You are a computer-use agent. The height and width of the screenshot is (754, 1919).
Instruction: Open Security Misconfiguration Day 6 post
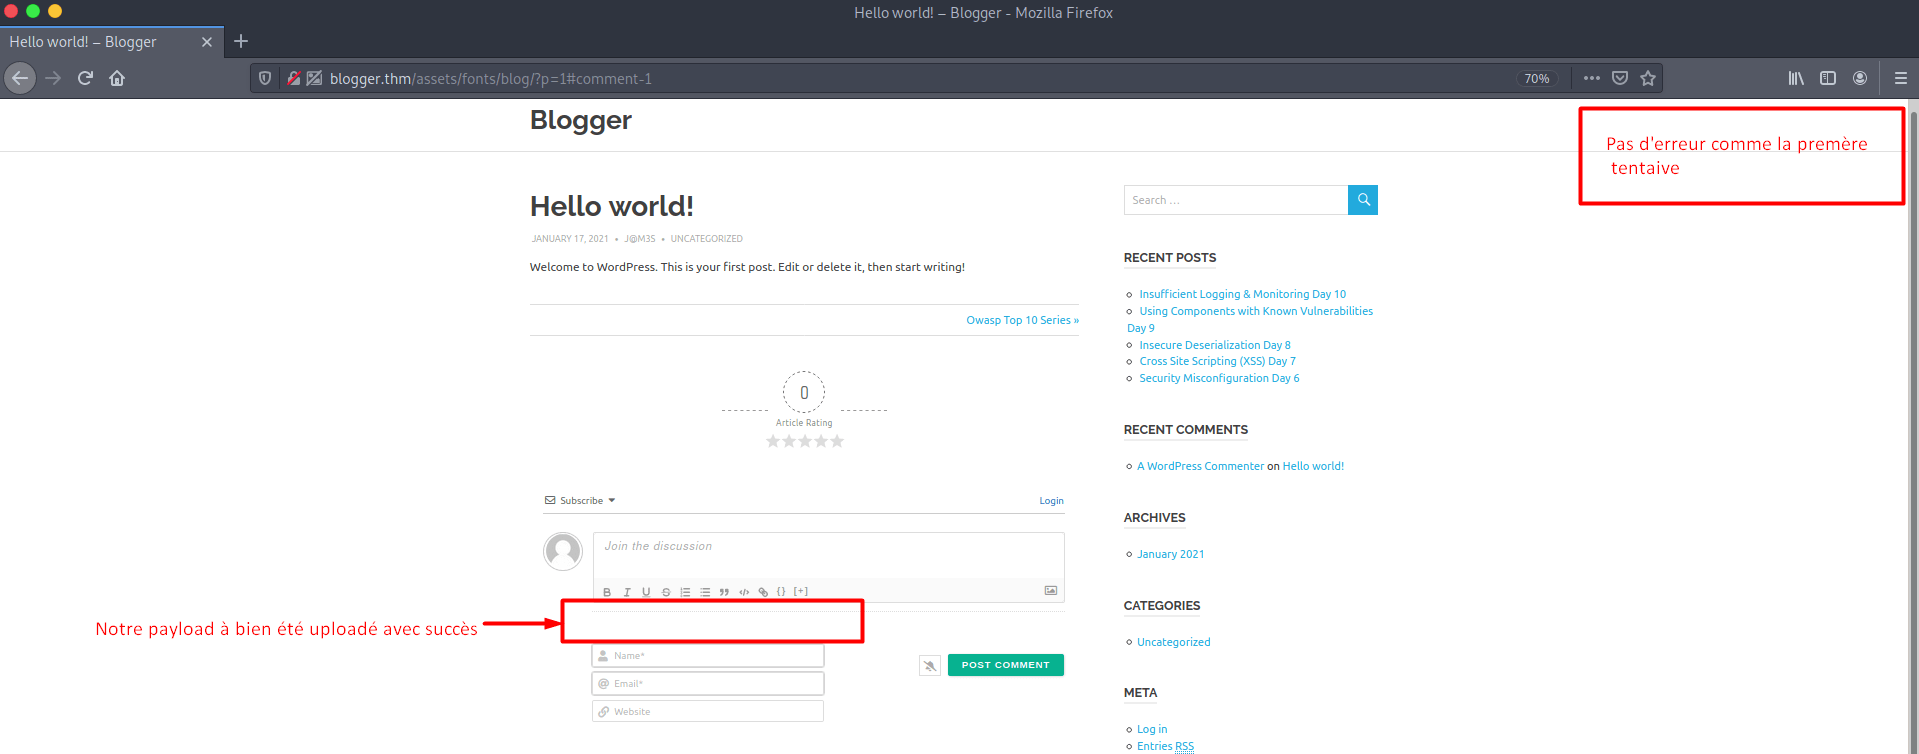pyautogui.click(x=1219, y=378)
